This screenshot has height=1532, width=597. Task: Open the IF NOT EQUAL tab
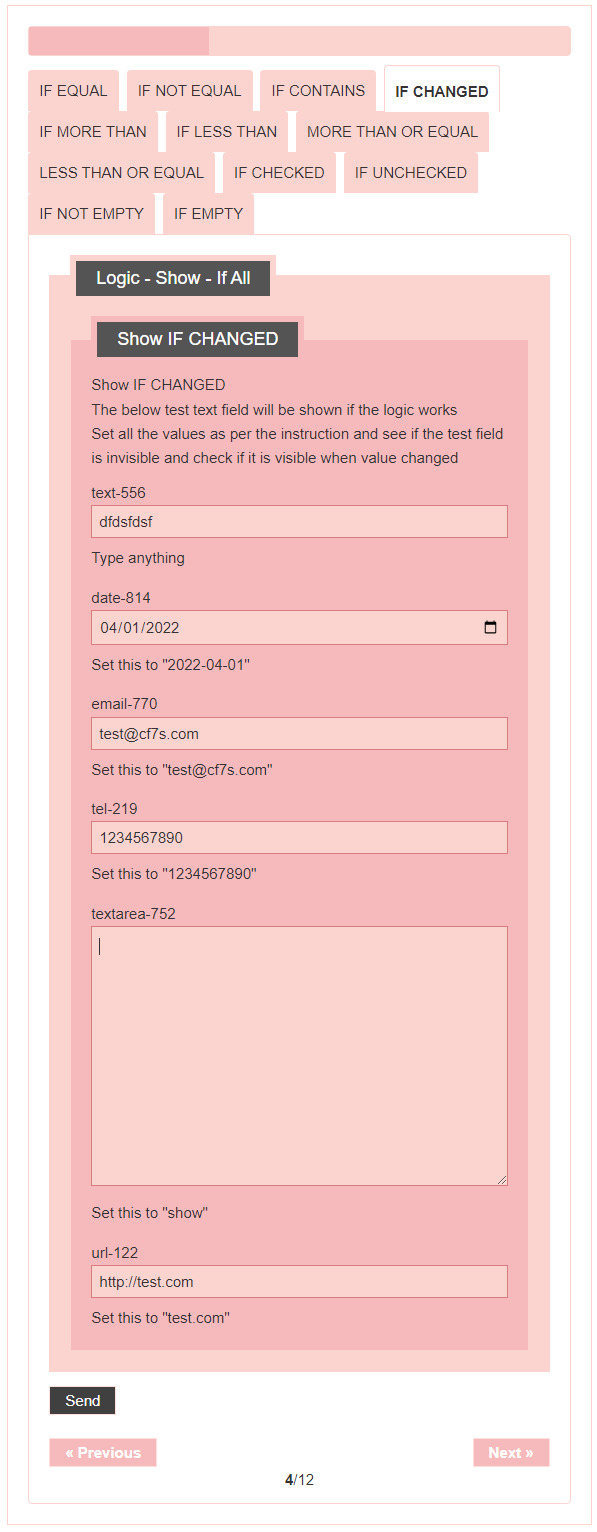190,91
